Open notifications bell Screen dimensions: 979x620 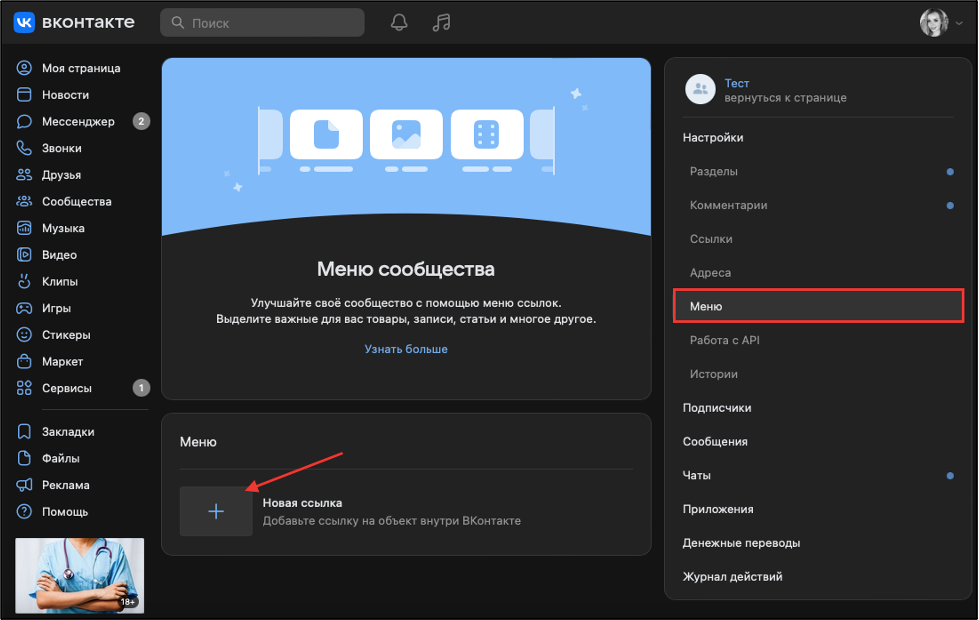coord(399,22)
